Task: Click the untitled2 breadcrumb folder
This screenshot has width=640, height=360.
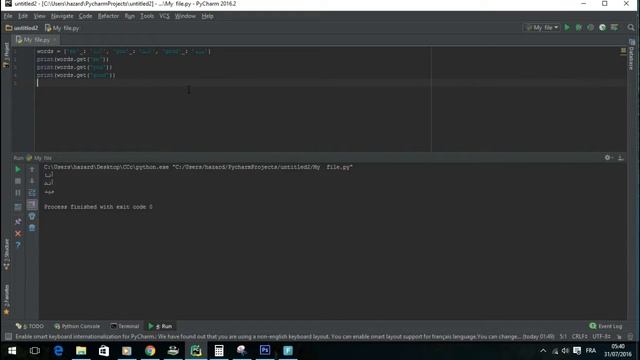Action: (22, 28)
